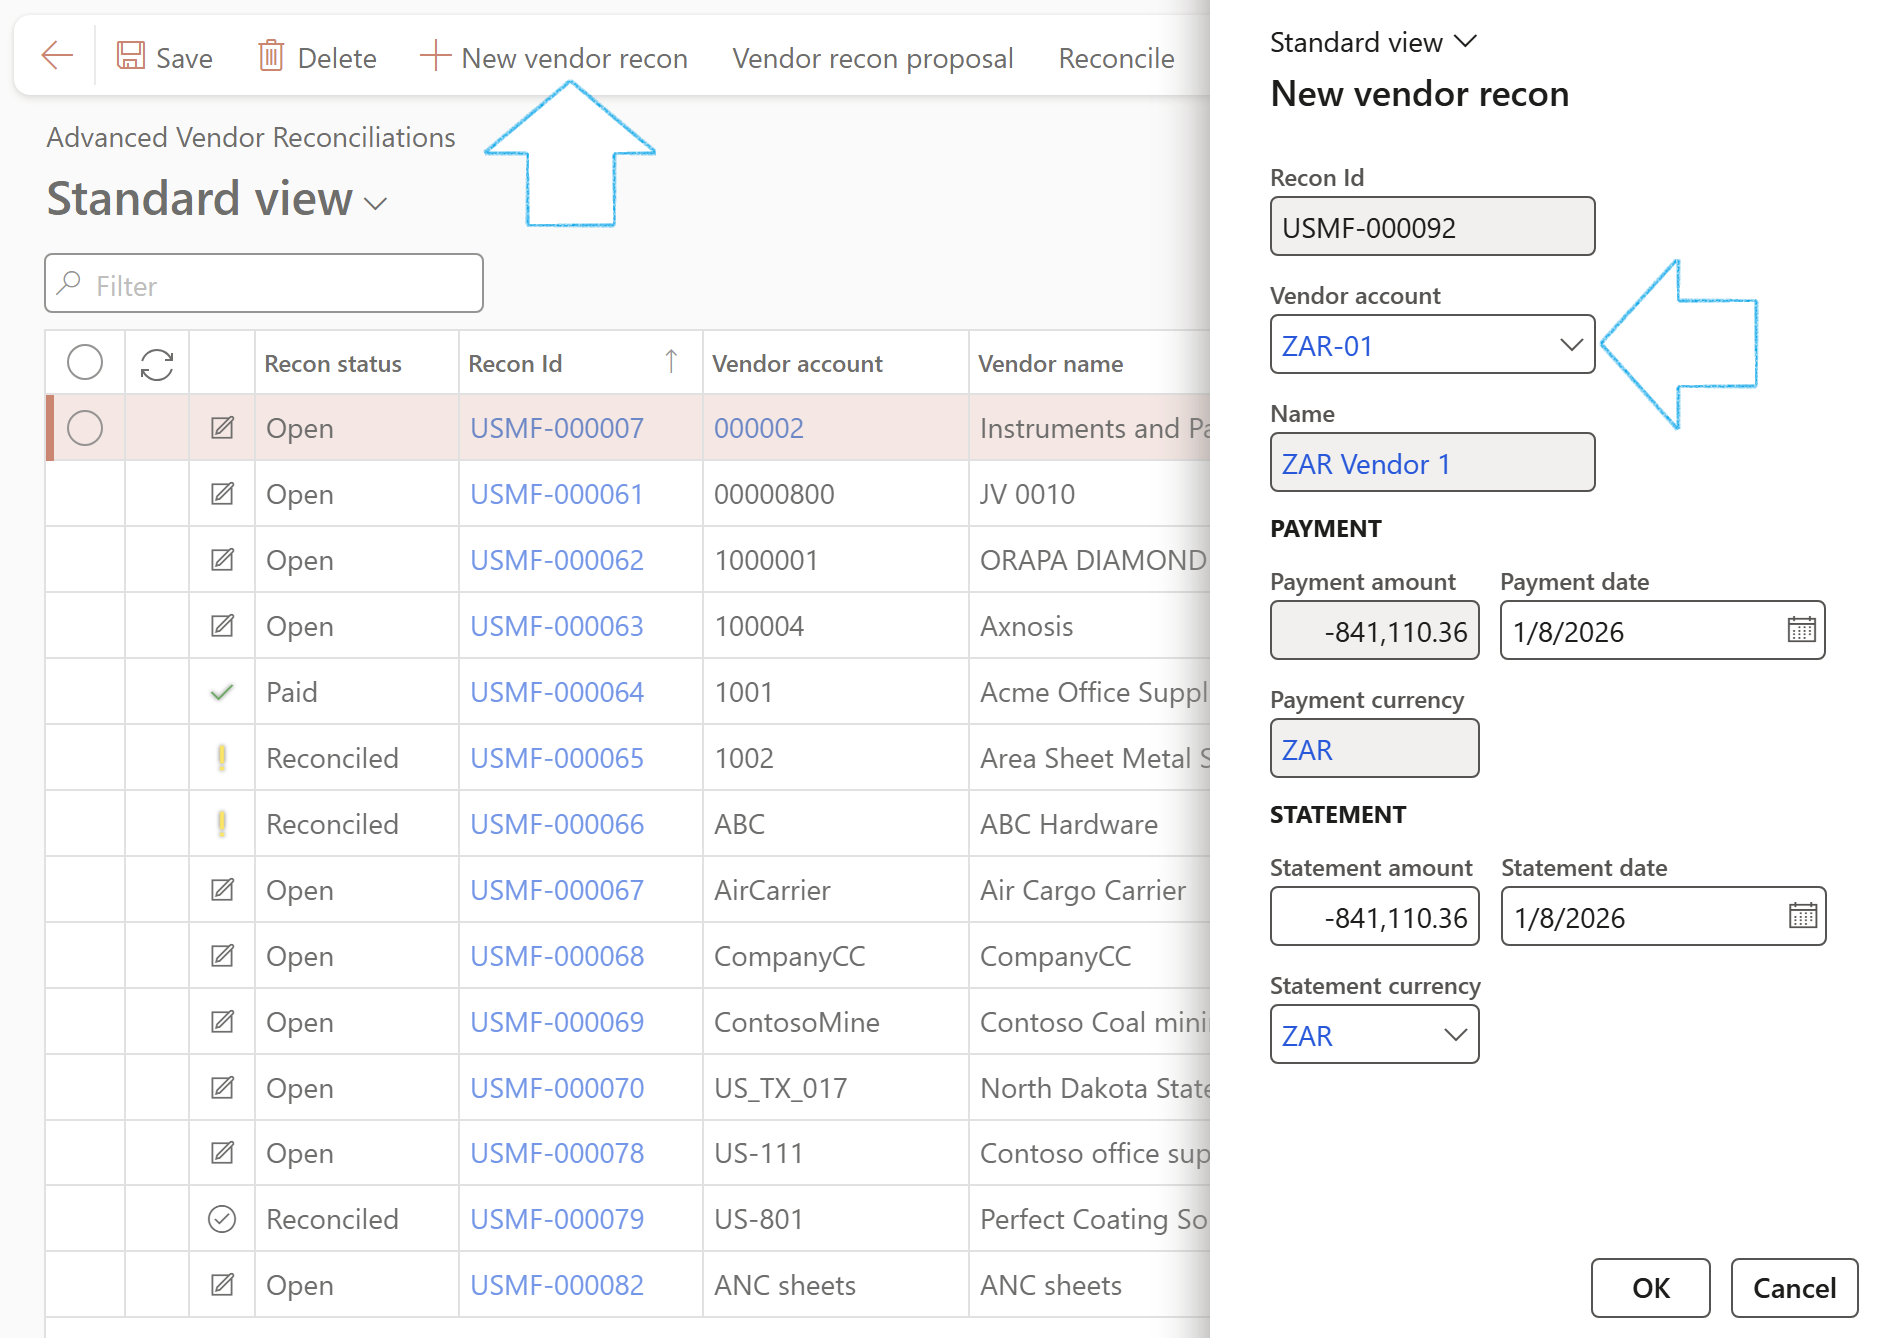This screenshot has width=1881, height=1338.
Task: Click the Delete trash can icon
Action: 271,56
